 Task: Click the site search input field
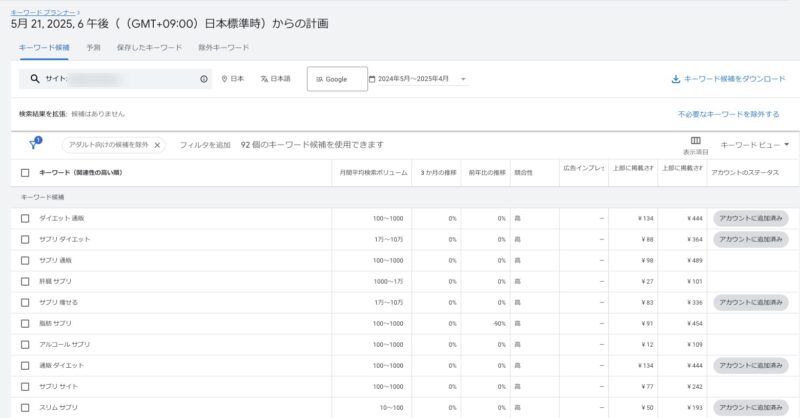pyautogui.click(x=115, y=79)
